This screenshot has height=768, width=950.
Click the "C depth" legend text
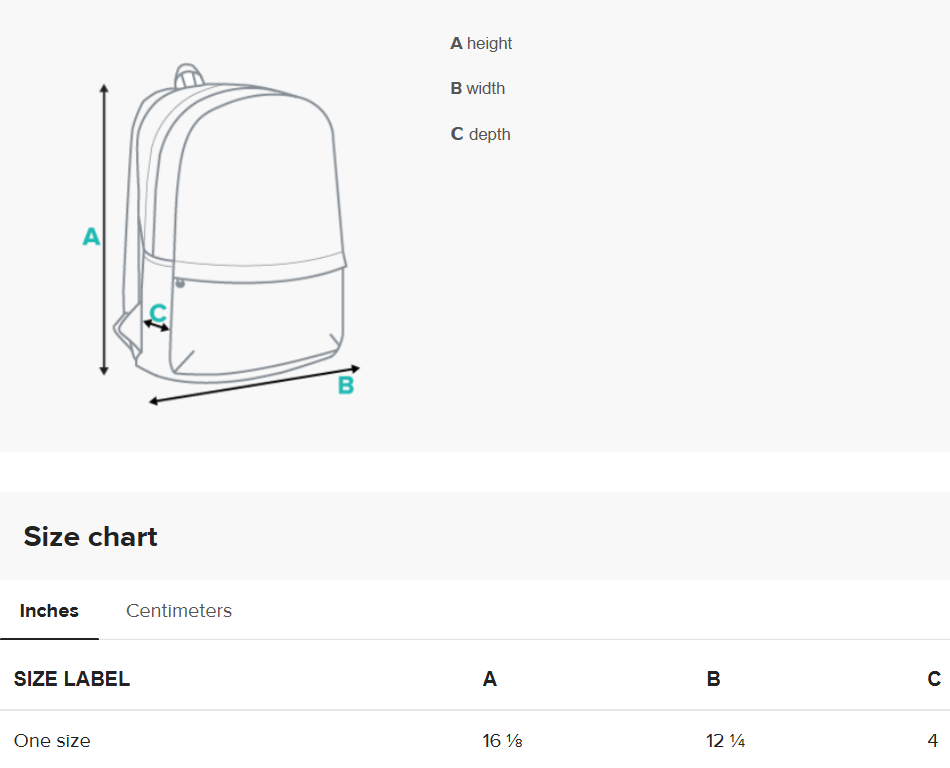pos(480,135)
